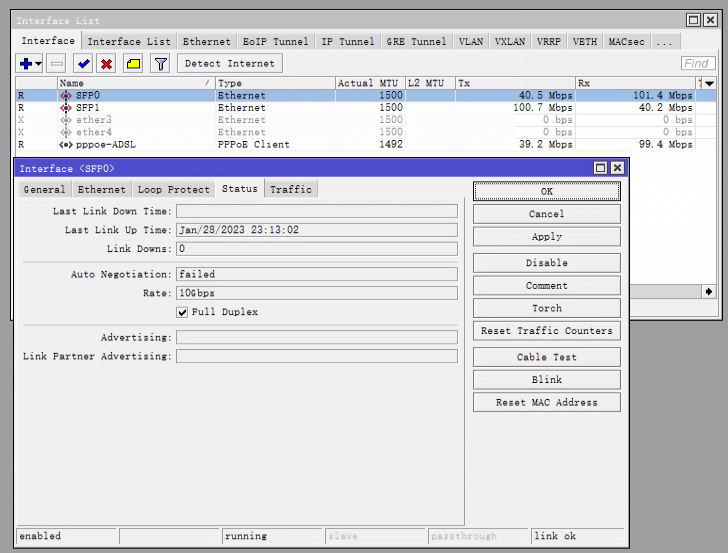Open the VRRP tab
The height and width of the screenshot is (553, 728).
click(548, 41)
